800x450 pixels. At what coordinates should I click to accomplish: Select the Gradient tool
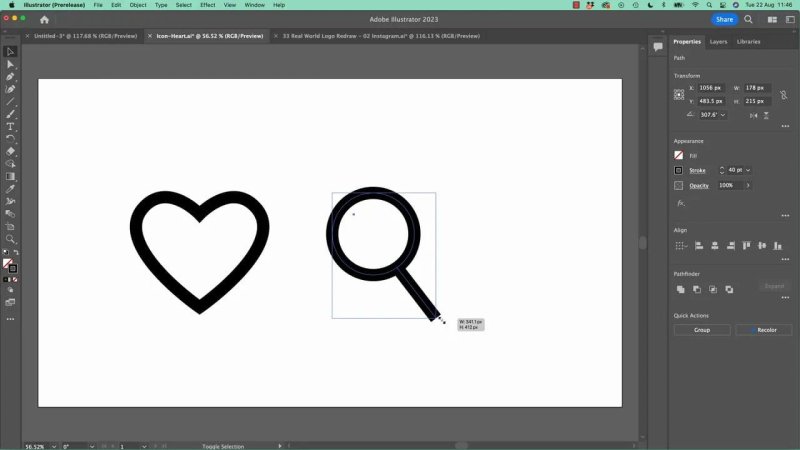(x=10, y=177)
